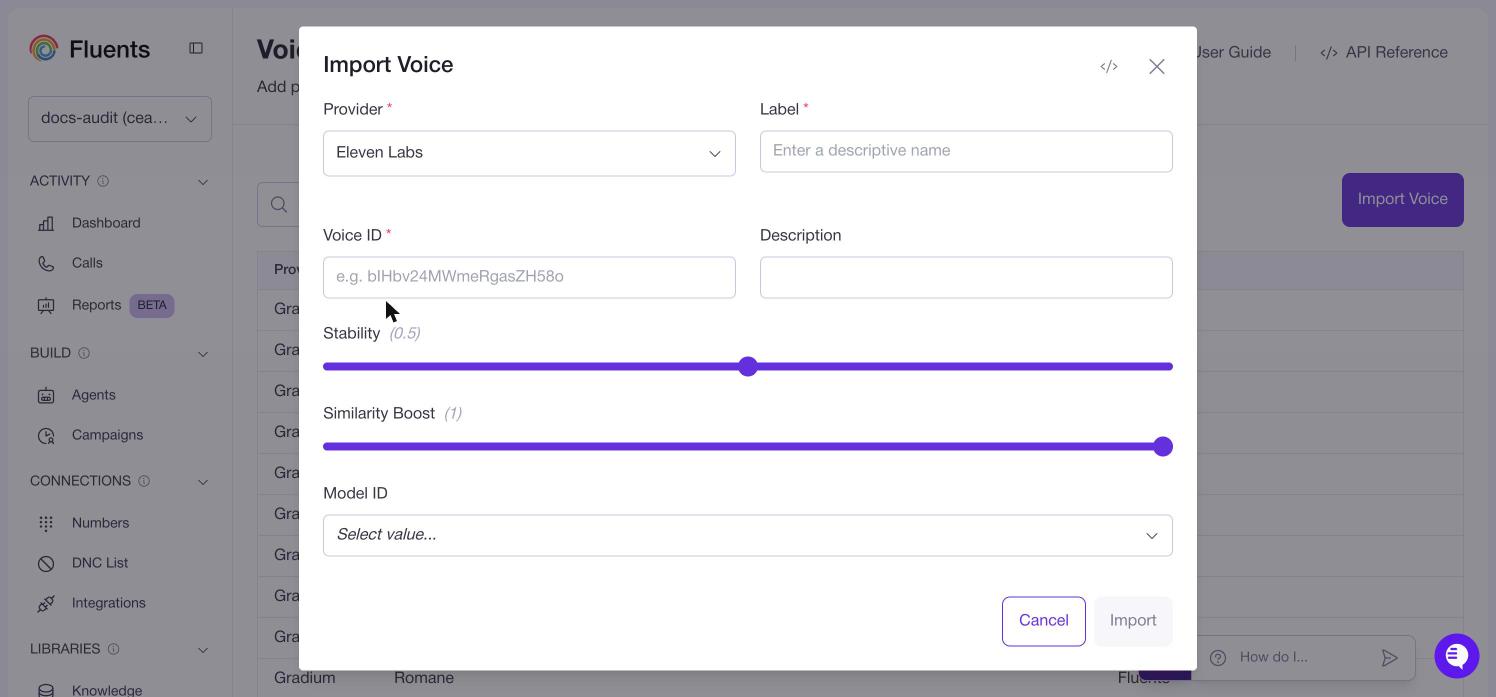Collapse the Build section
The width and height of the screenshot is (1496, 697).
203,354
